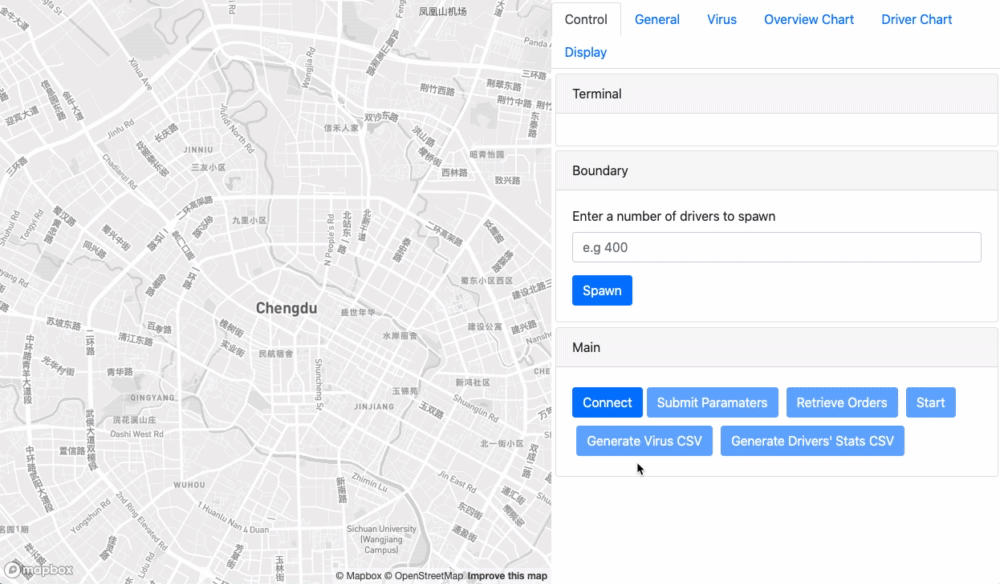Click the Jin East Rd label on map
This screenshot has width=1000, height=584.
457,481
